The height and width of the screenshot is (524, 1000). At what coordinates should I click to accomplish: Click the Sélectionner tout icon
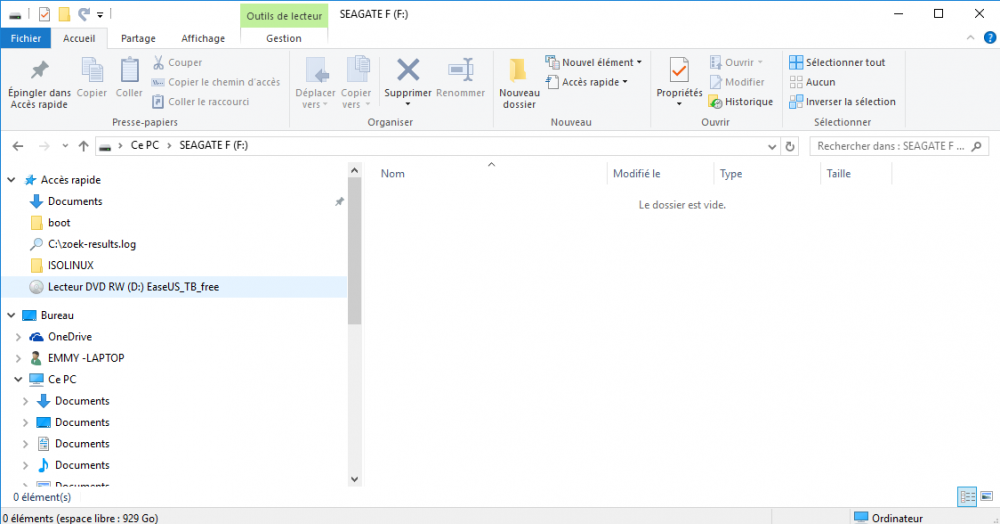pyautogui.click(x=796, y=62)
